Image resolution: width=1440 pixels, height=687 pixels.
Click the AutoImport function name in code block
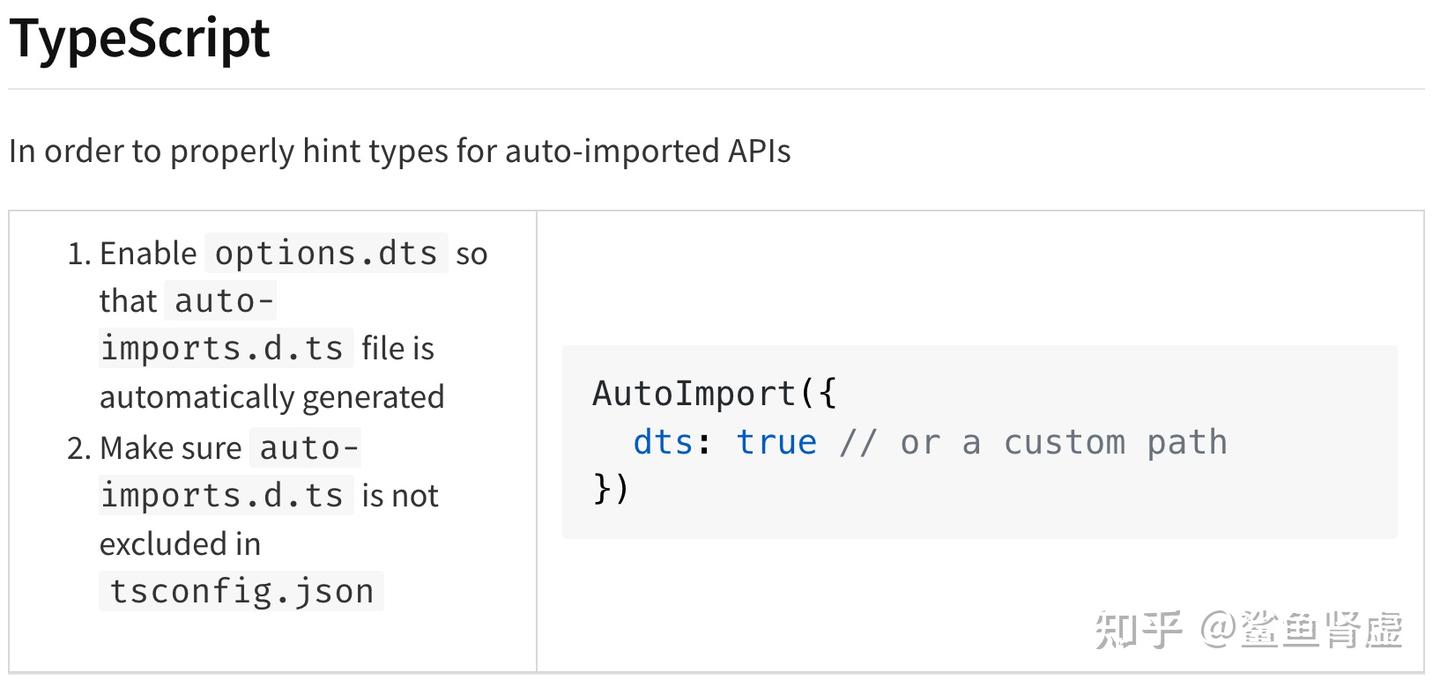click(693, 392)
